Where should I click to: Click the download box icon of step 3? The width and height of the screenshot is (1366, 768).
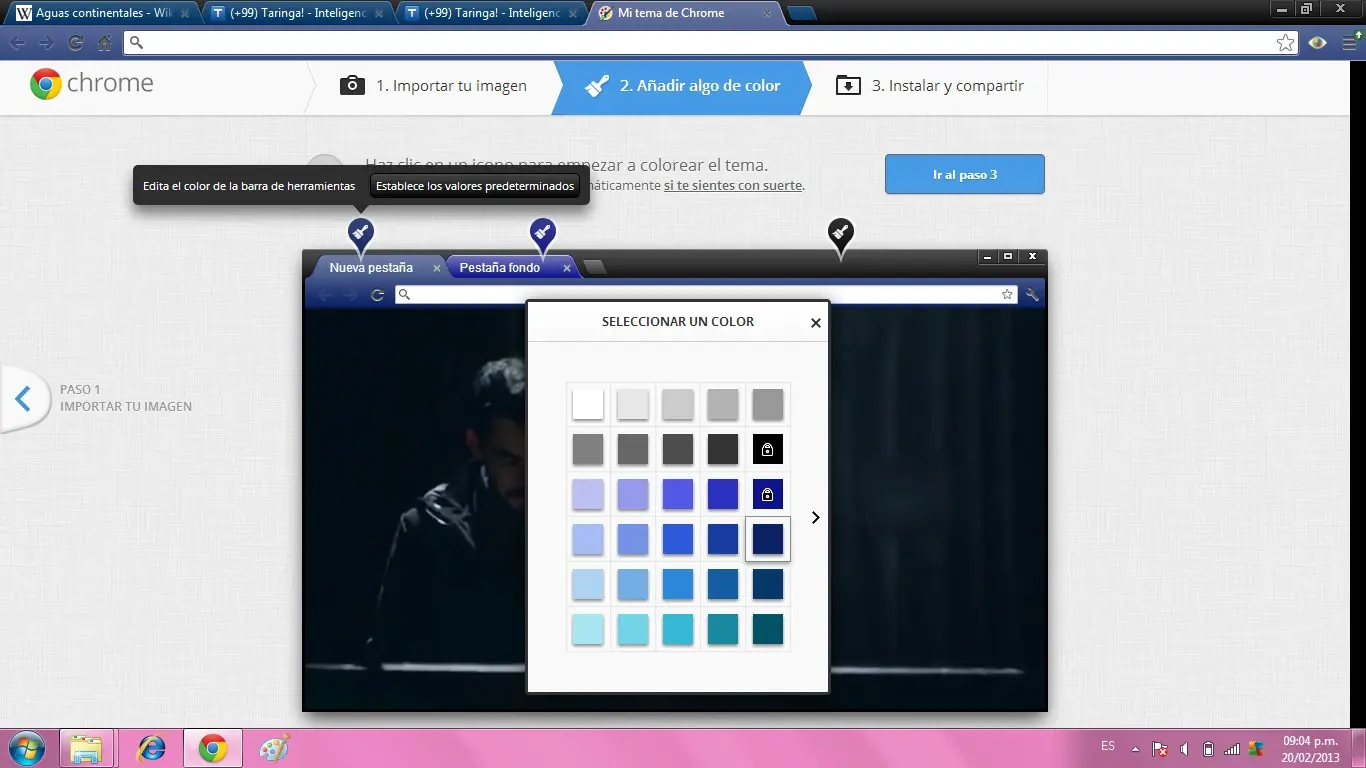pyautogui.click(x=848, y=85)
